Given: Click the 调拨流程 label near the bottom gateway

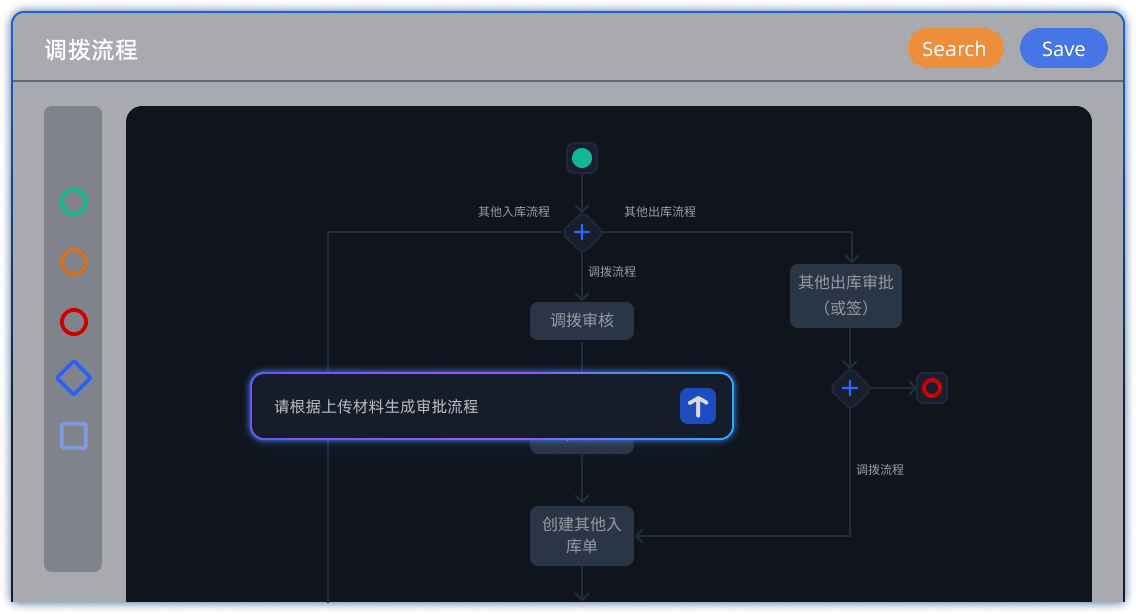Looking at the screenshot, I should point(879,469).
